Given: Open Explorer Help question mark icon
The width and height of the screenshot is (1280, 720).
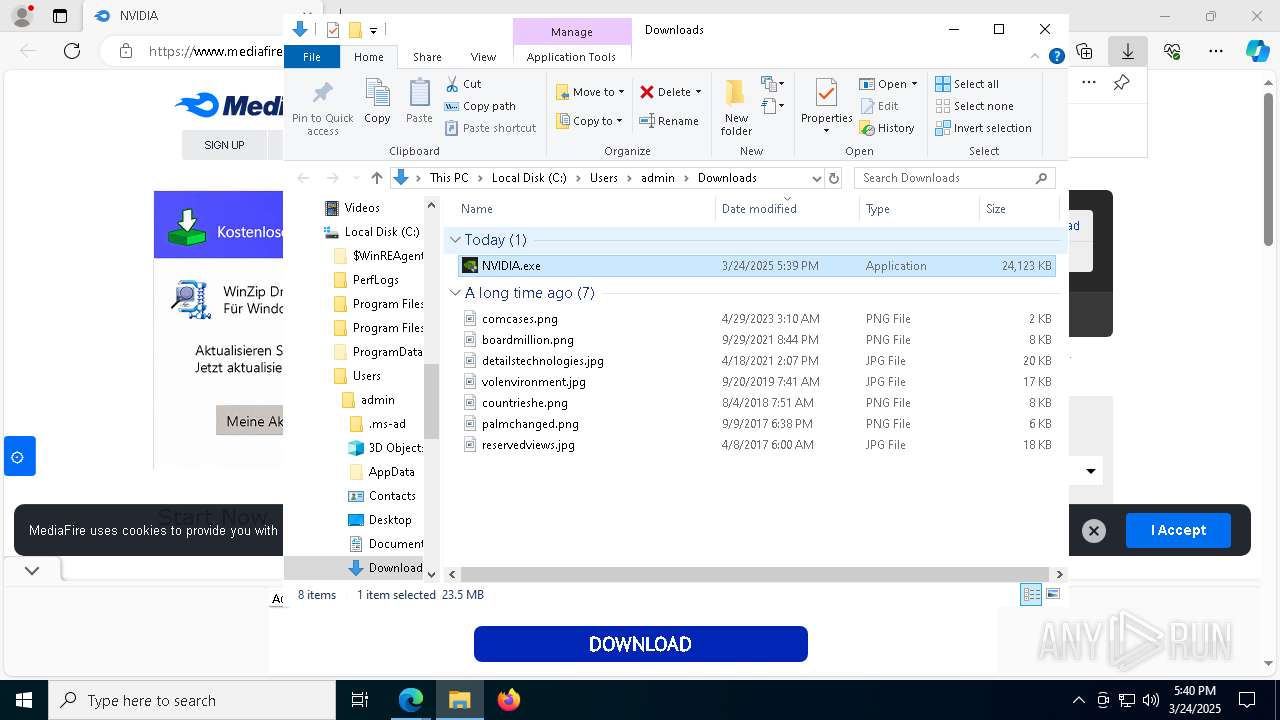Looking at the screenshot, I should (x=1056, y=56).
